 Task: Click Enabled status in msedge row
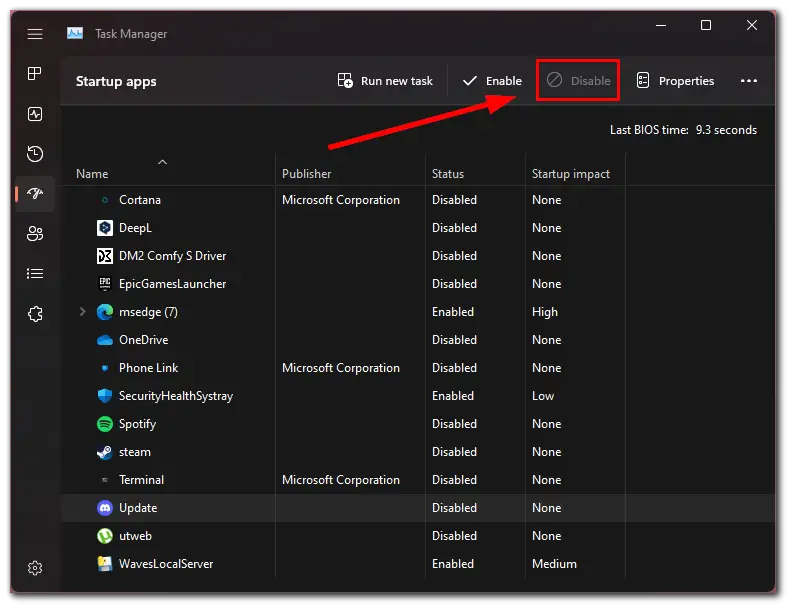[453, 312]
